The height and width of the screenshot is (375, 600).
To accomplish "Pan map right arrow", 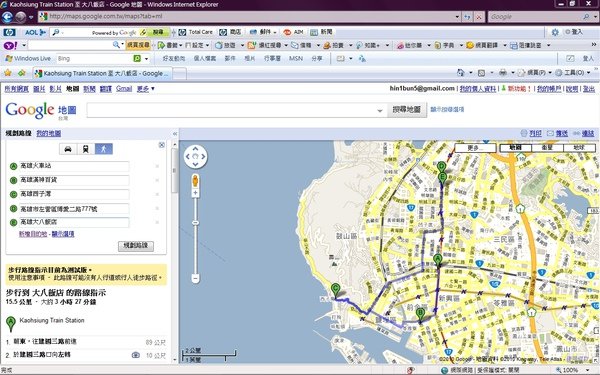I will 203,156.
